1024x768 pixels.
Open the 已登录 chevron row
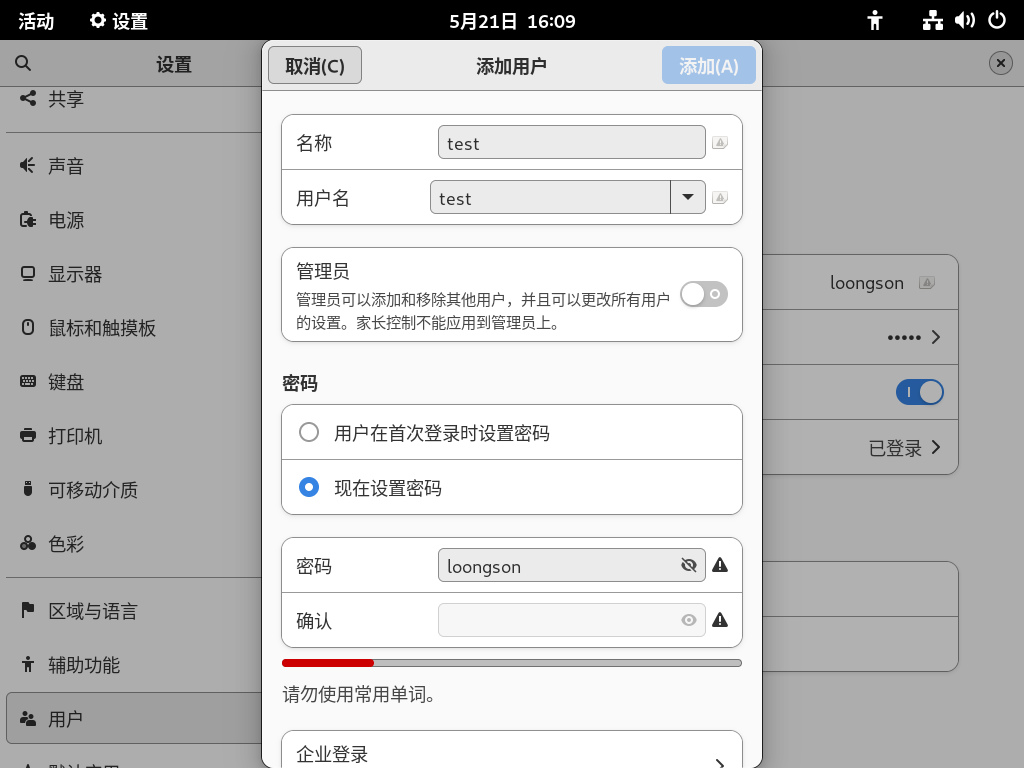[906, 448]
